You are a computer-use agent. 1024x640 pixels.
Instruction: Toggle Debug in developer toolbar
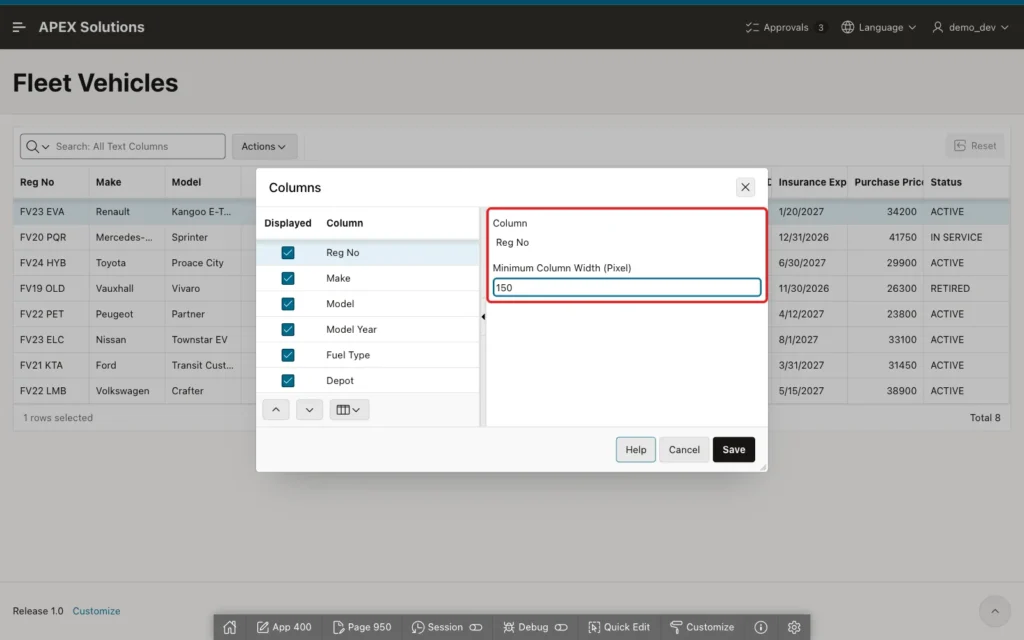535,627
